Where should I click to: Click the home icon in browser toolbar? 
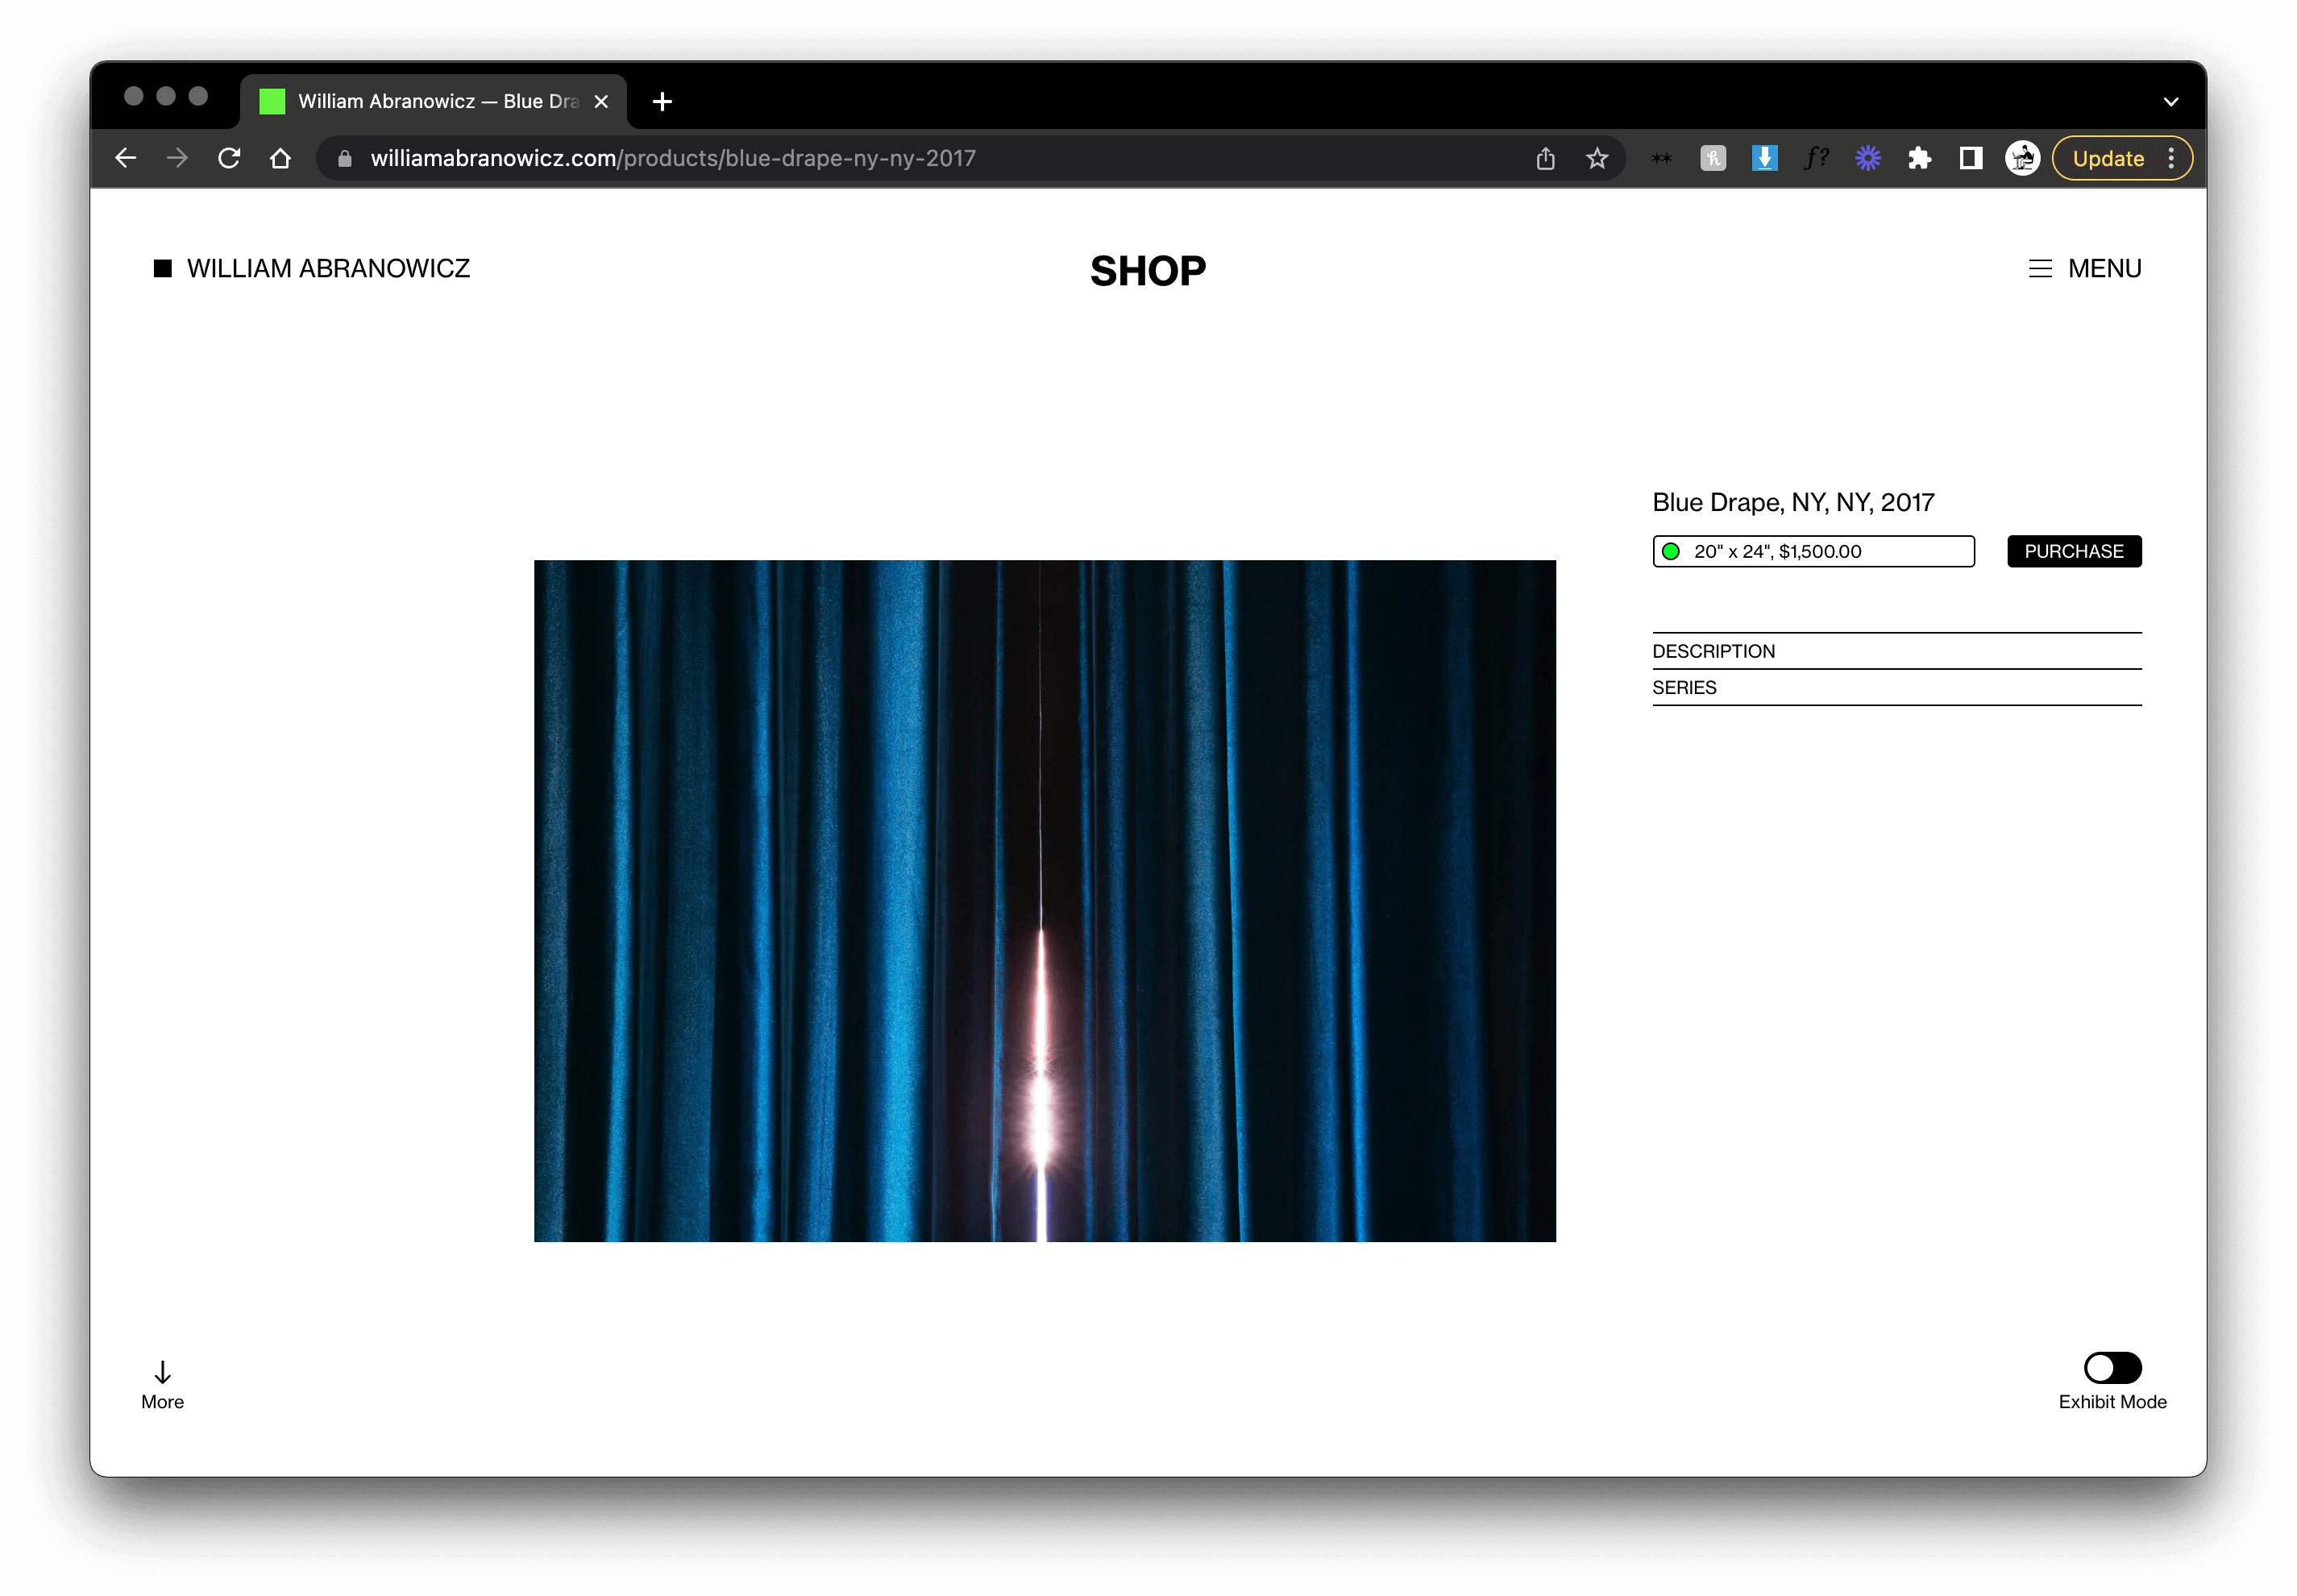(x=281, y=158)
